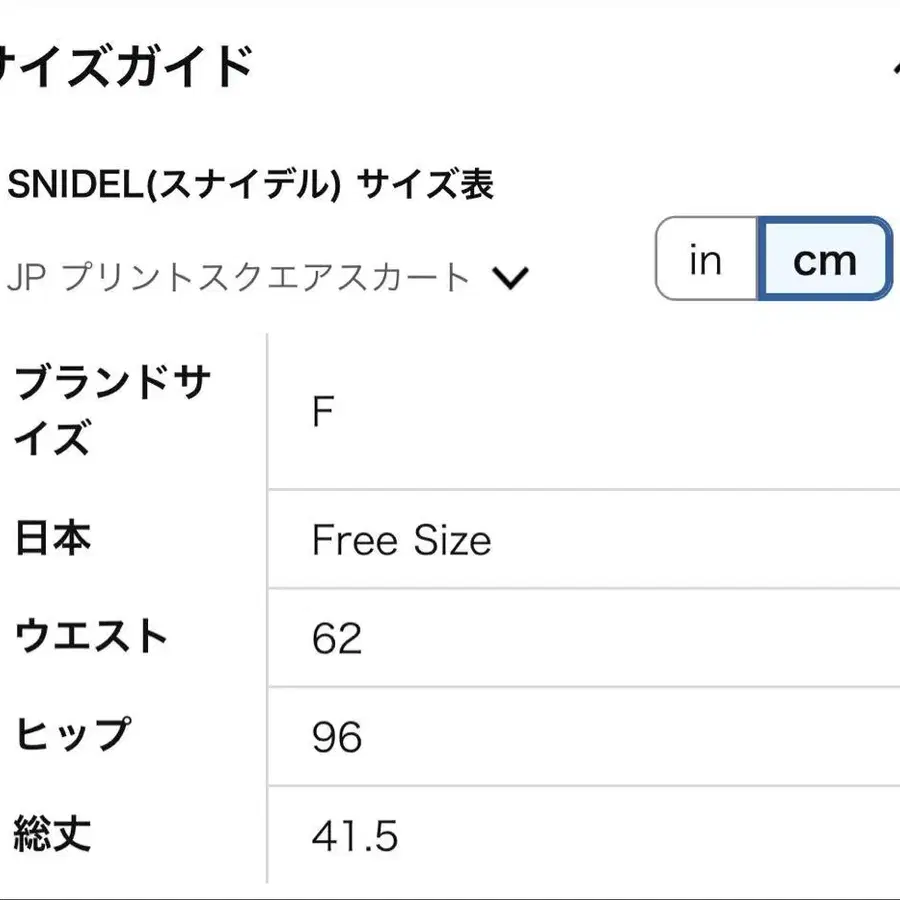Click the SNIDEL brand name text
Screen dimensions: 900x900
[75, 185]
